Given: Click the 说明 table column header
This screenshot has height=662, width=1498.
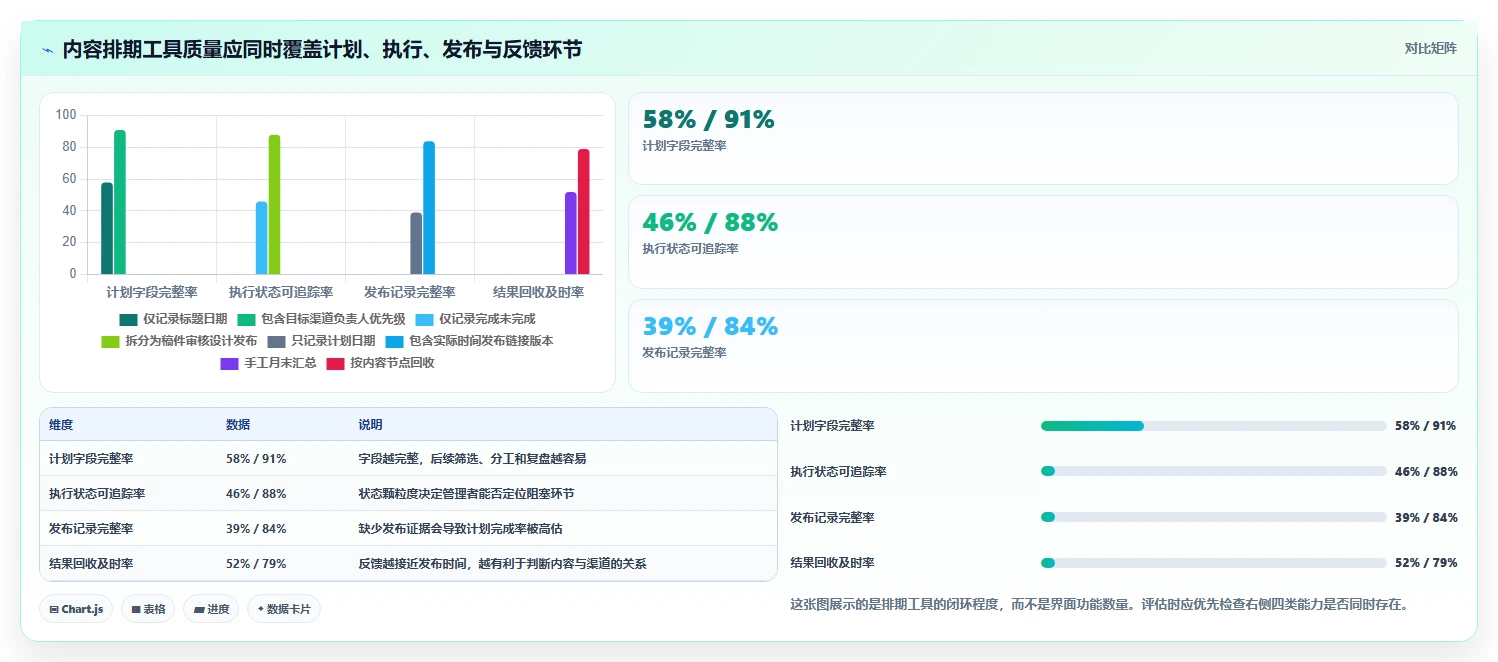Looking at the screenshot, I should tap(370, 425).
